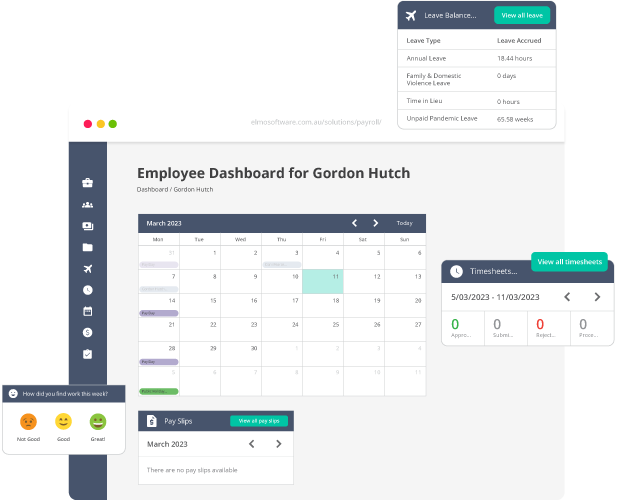Go to next month in calendar header
Screen dimensions: 620x500
pyautogui.click(x=376, y=223)
